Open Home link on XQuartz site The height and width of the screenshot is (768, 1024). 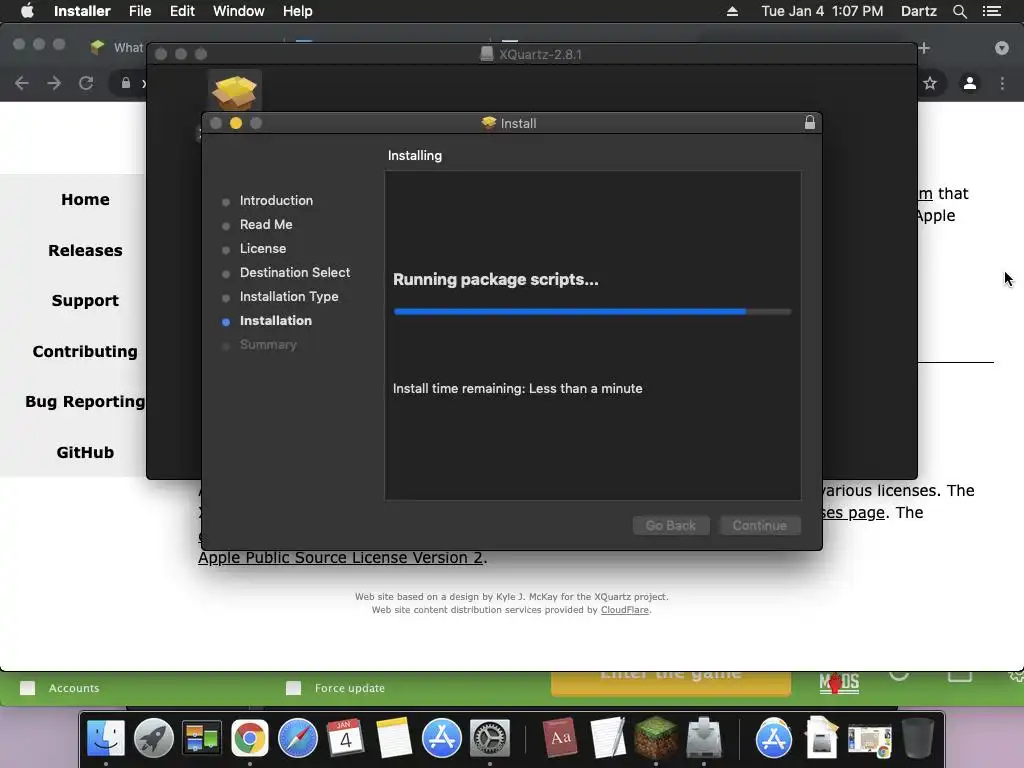pos(85,199)
